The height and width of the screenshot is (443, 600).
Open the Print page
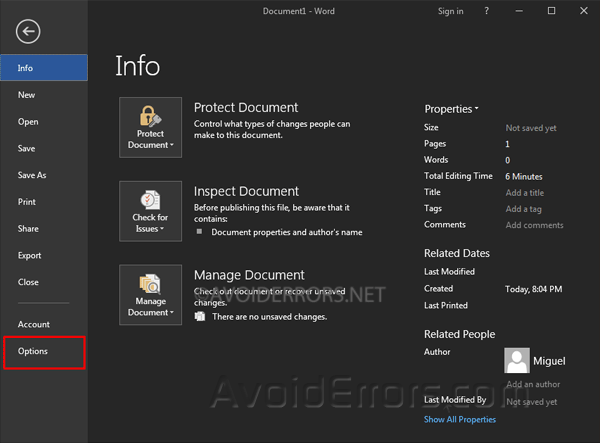tap(27, 202)
